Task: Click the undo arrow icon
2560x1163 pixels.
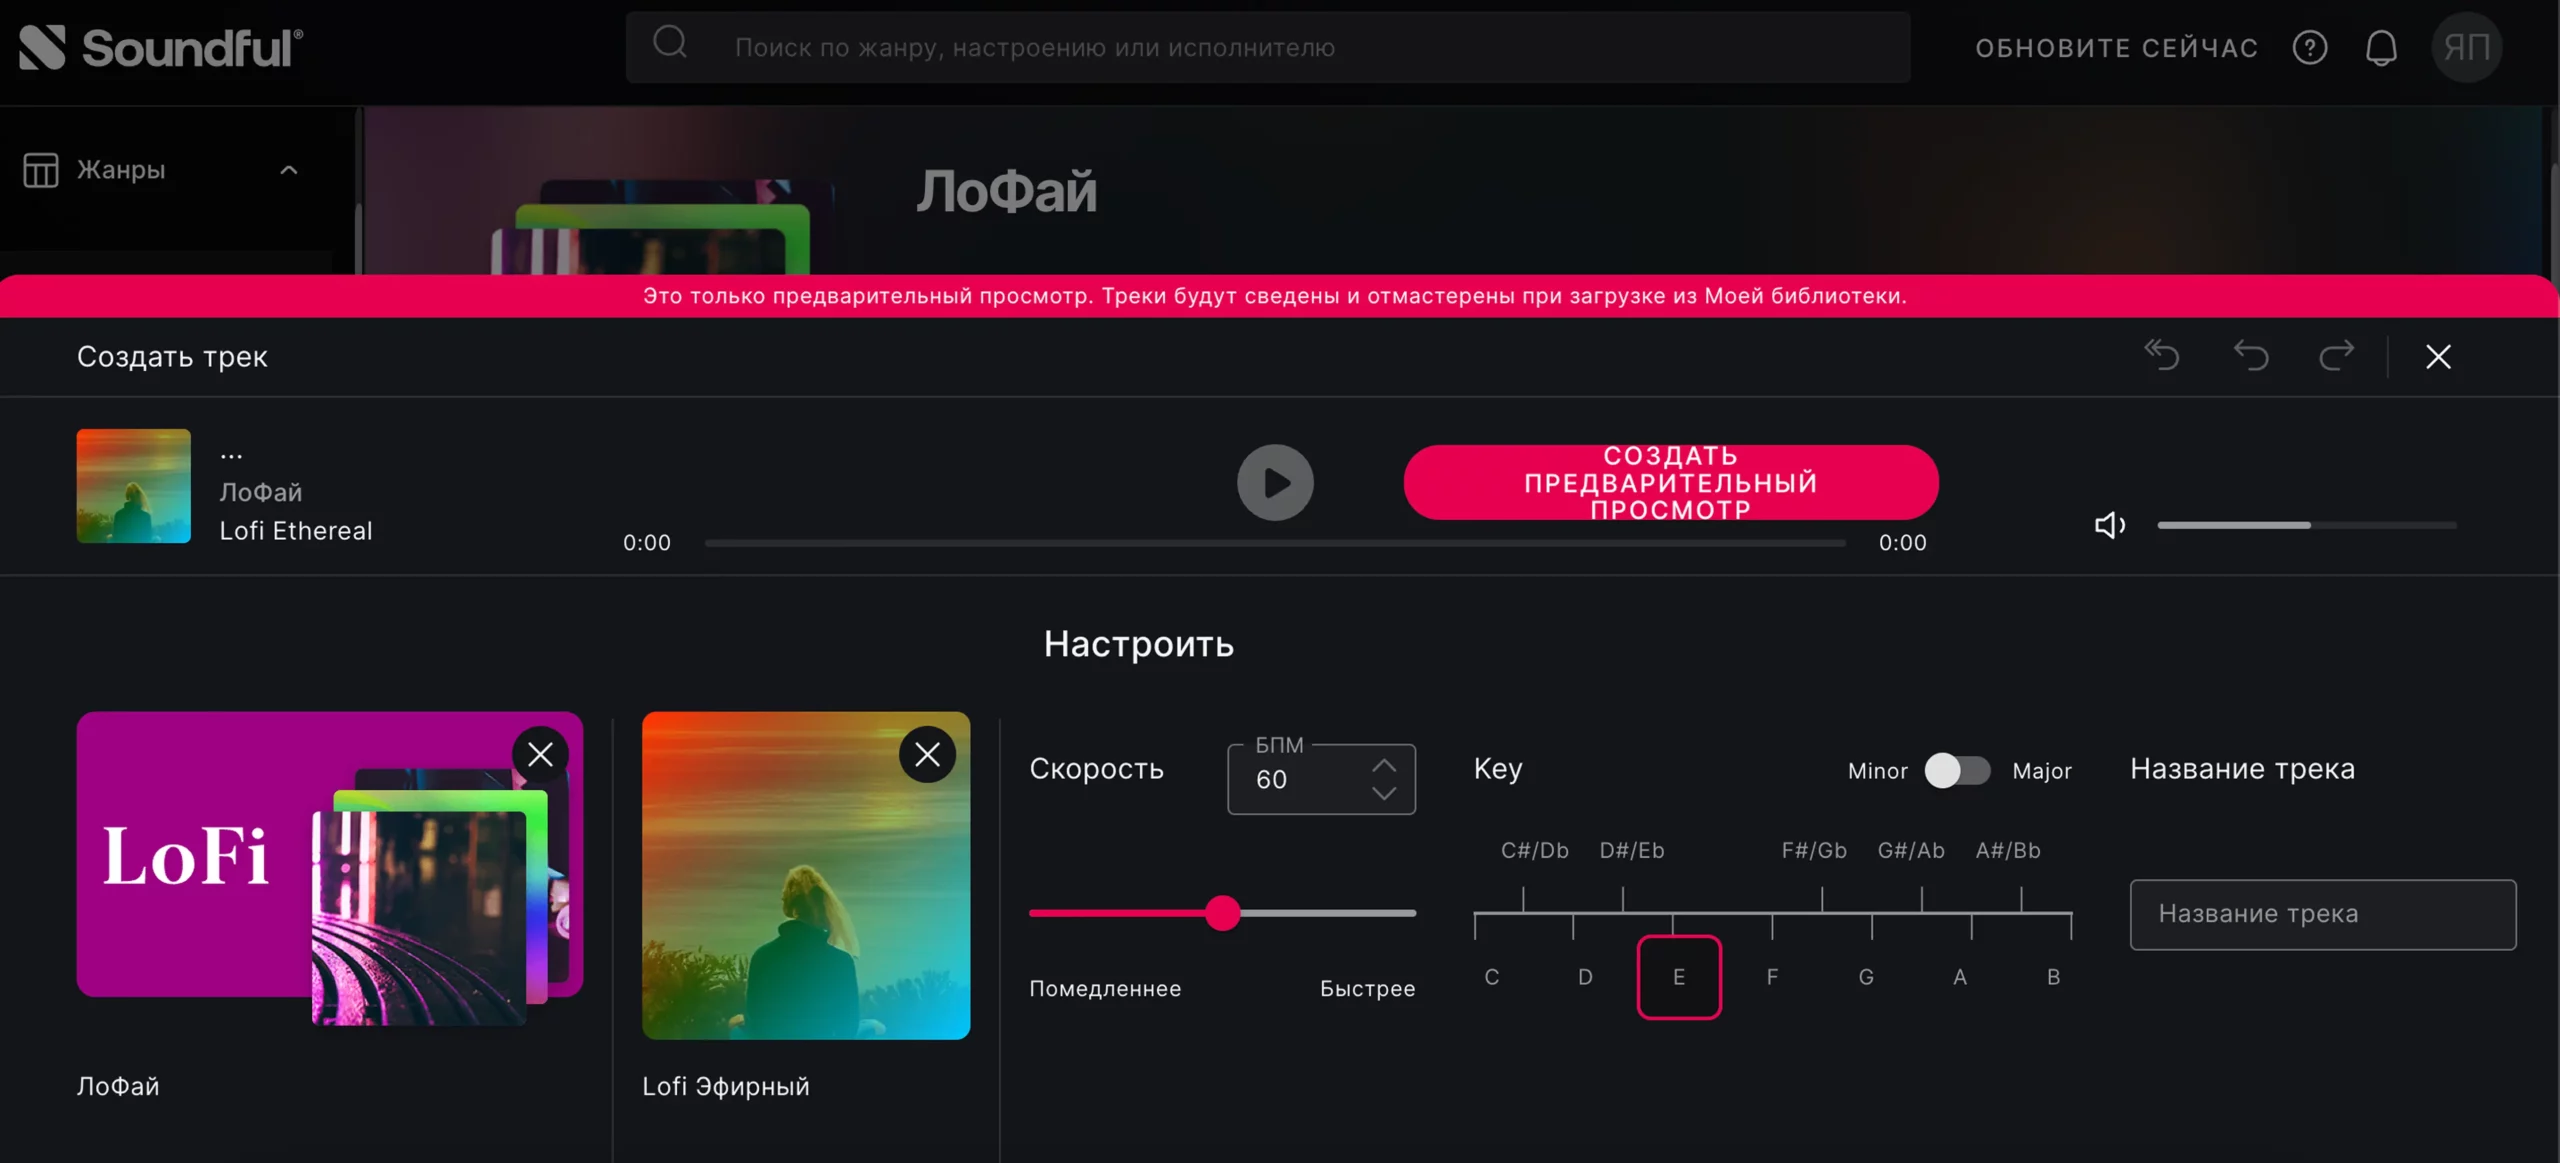Action: [x=2250, y=356]
